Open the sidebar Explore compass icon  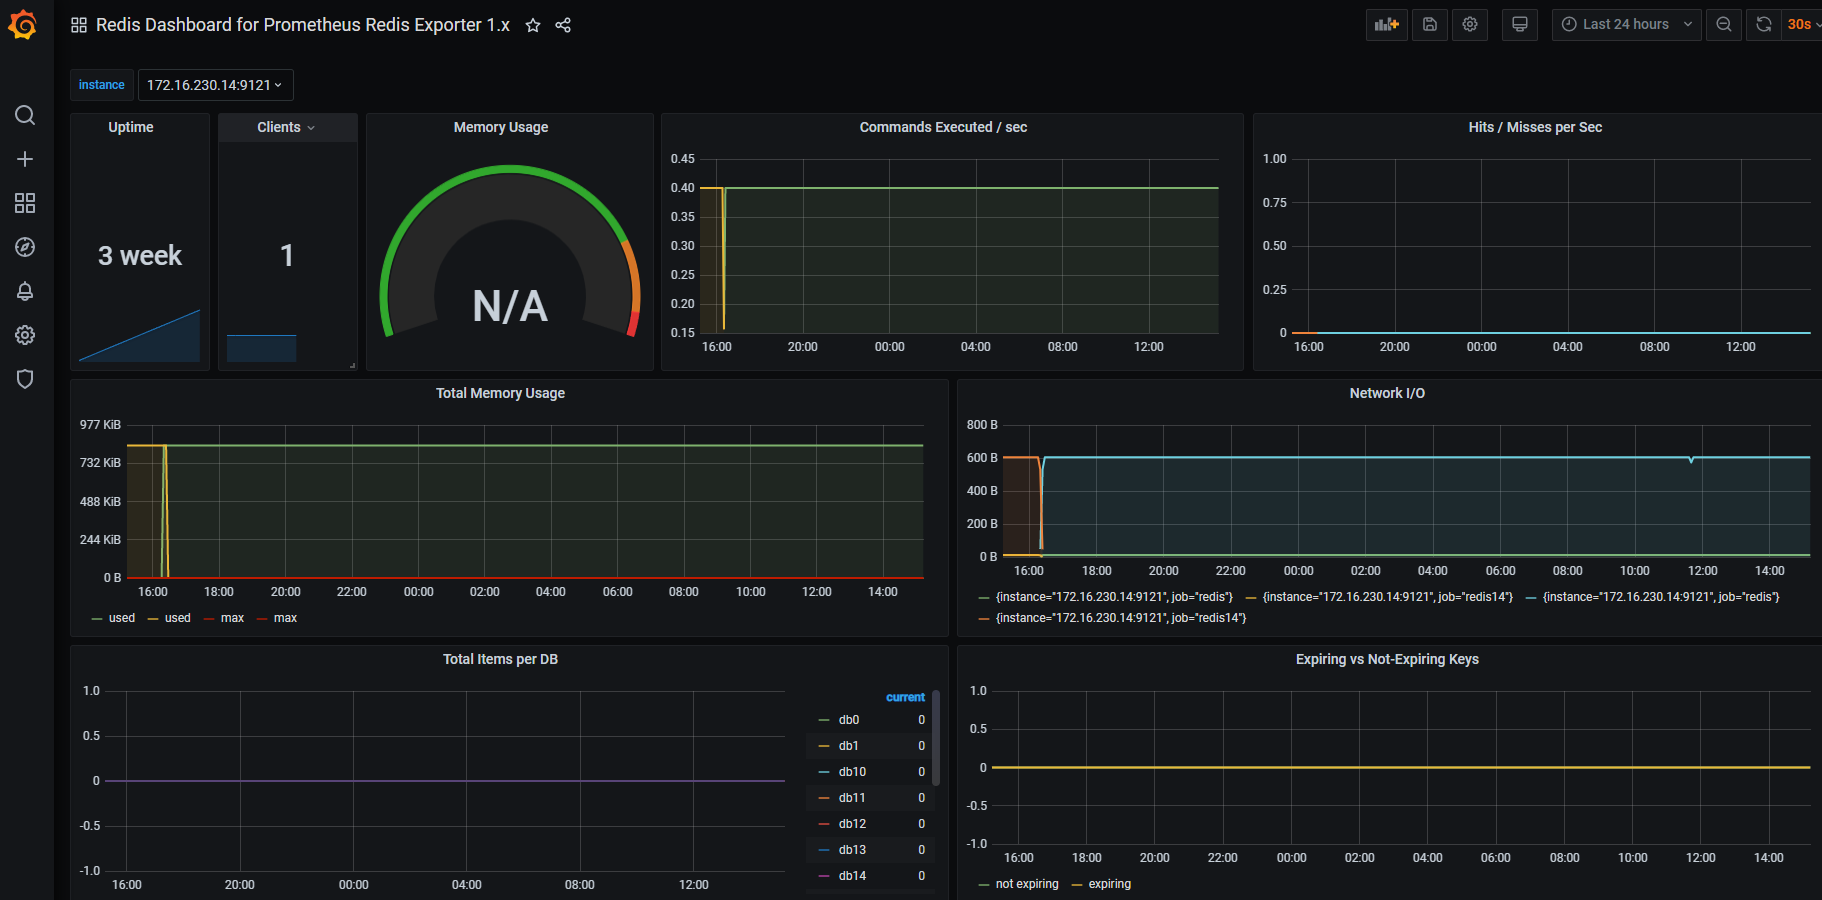point(25,247)
